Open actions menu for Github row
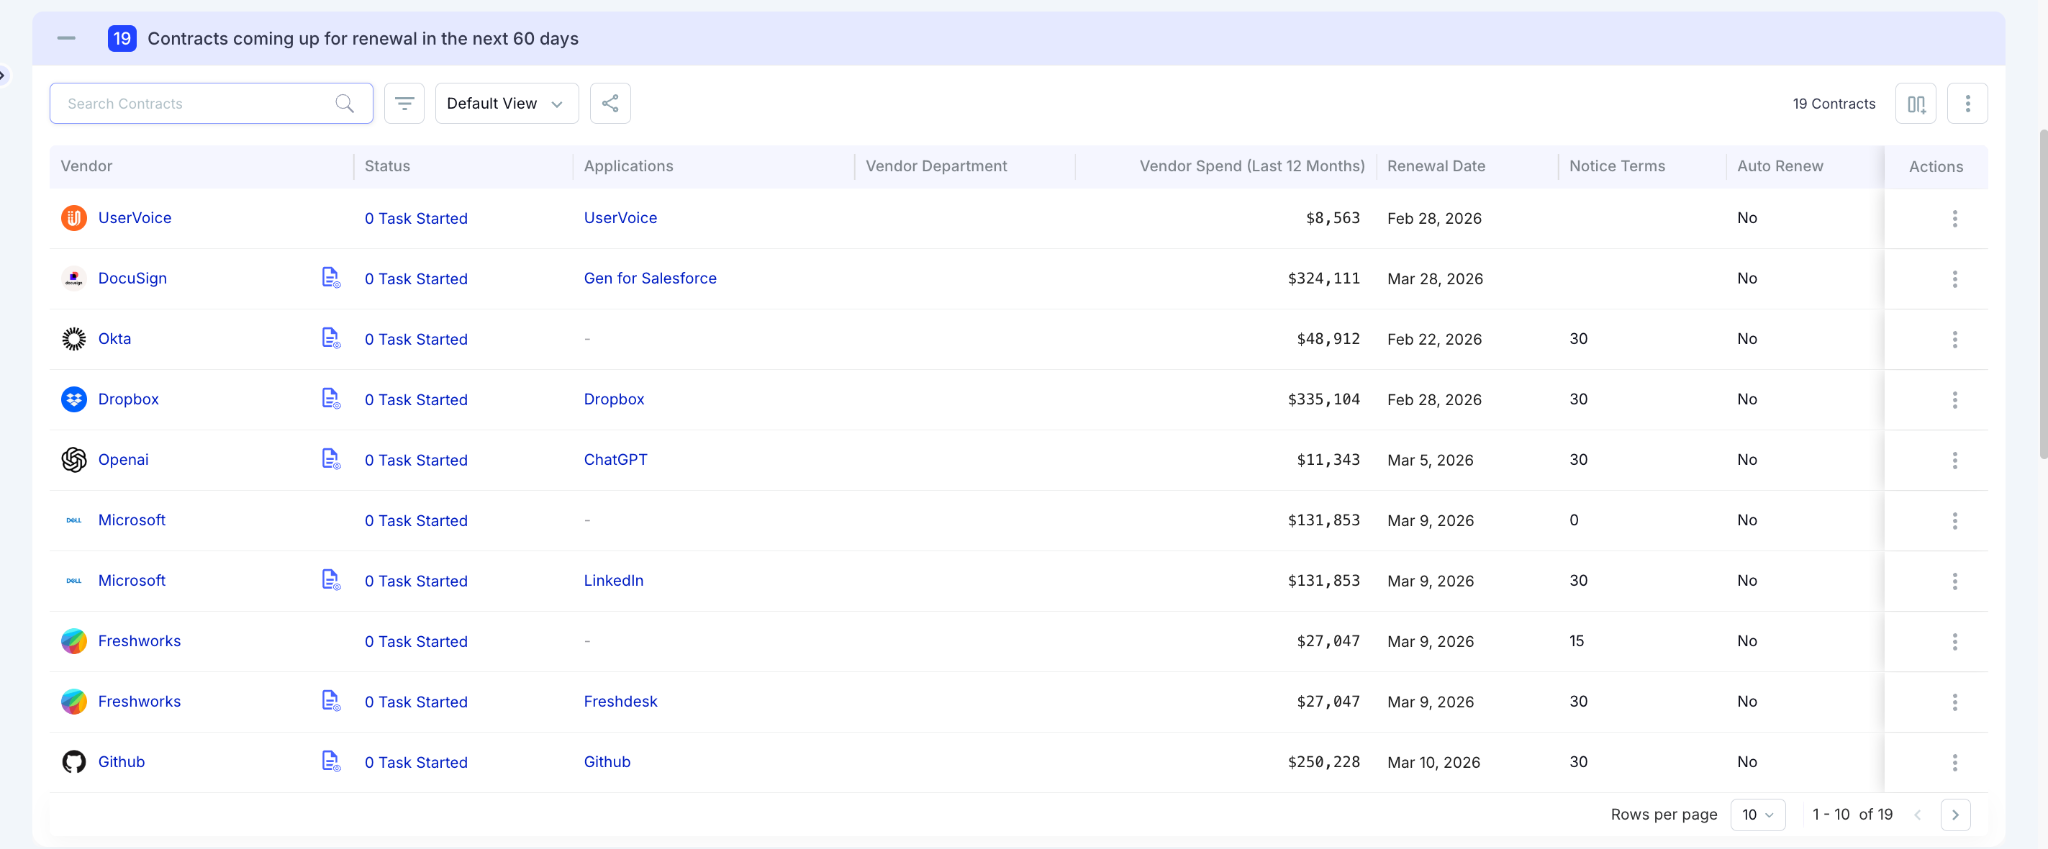 point(1955,763)
